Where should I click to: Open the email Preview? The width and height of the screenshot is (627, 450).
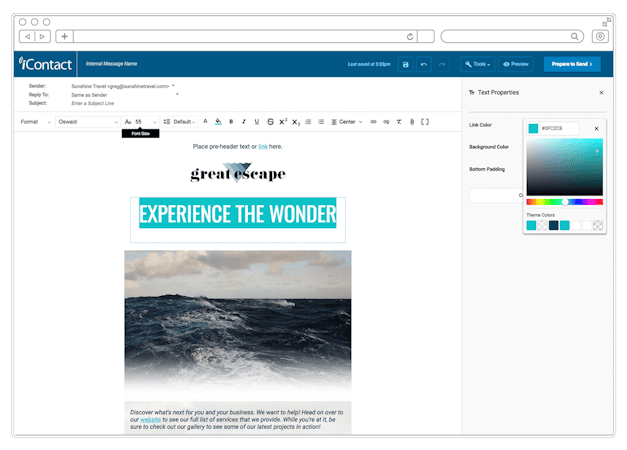(x=516, y=64)
